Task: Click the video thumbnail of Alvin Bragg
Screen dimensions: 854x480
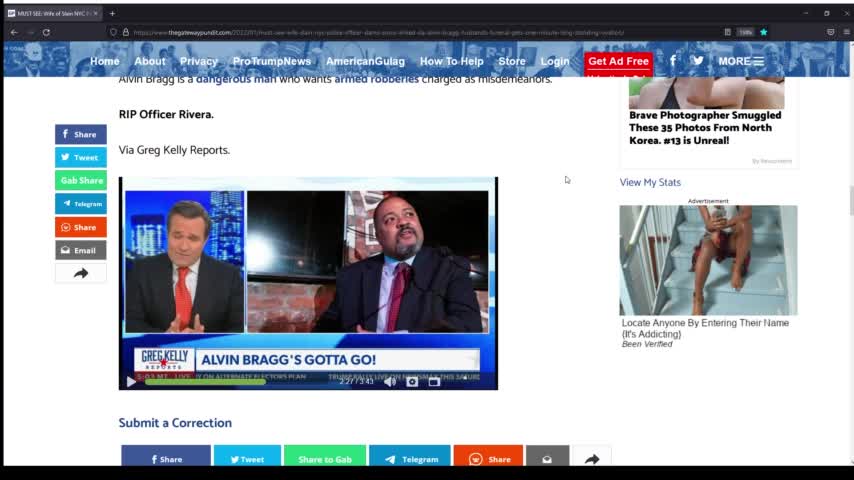Action: (368, 262)
